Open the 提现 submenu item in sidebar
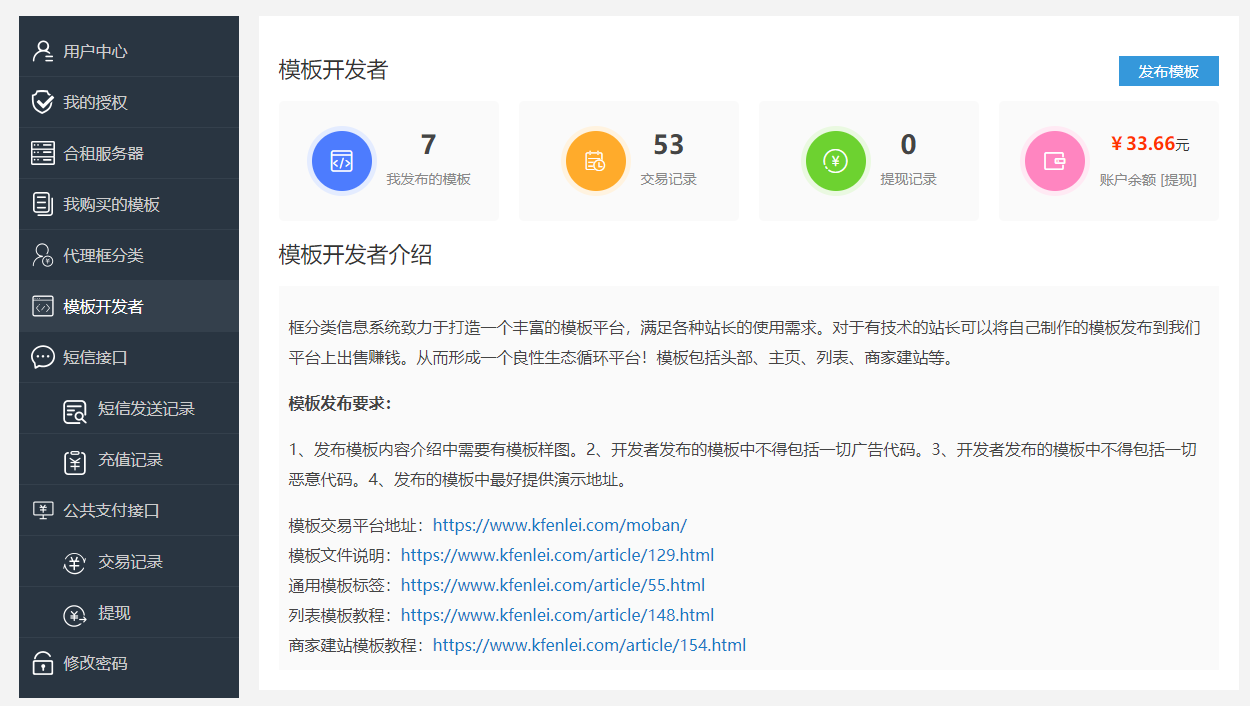This screenshot has width=1250, height=706. click(x=114, y=613)
